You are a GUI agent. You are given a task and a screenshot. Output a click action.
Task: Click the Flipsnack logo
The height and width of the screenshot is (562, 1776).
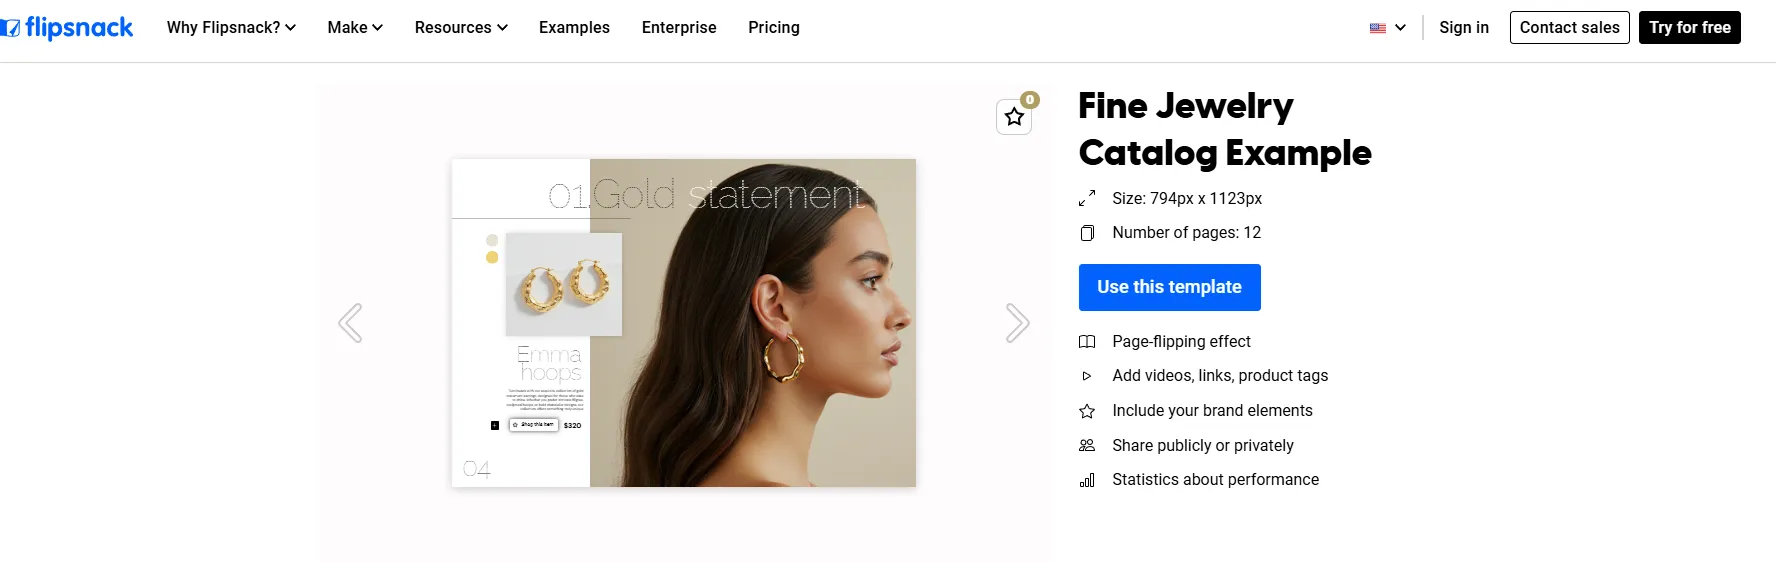66,28
